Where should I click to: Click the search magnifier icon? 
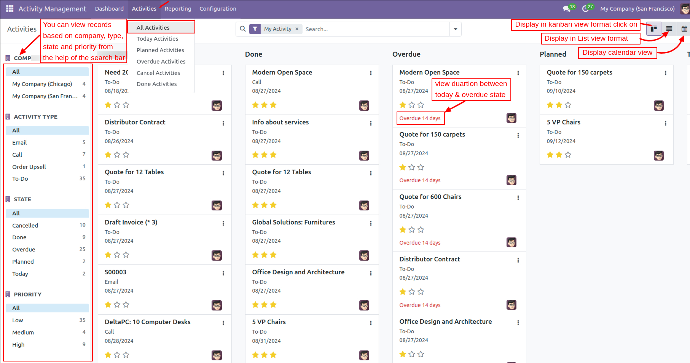tap(242, 29)
